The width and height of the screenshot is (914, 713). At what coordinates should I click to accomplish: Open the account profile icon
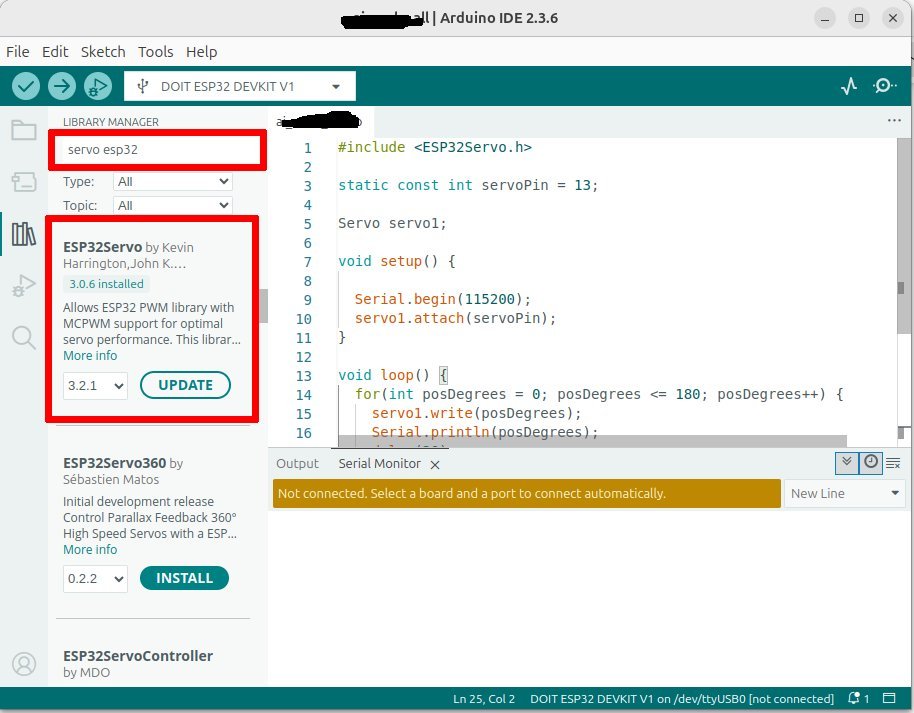[24, 664]
